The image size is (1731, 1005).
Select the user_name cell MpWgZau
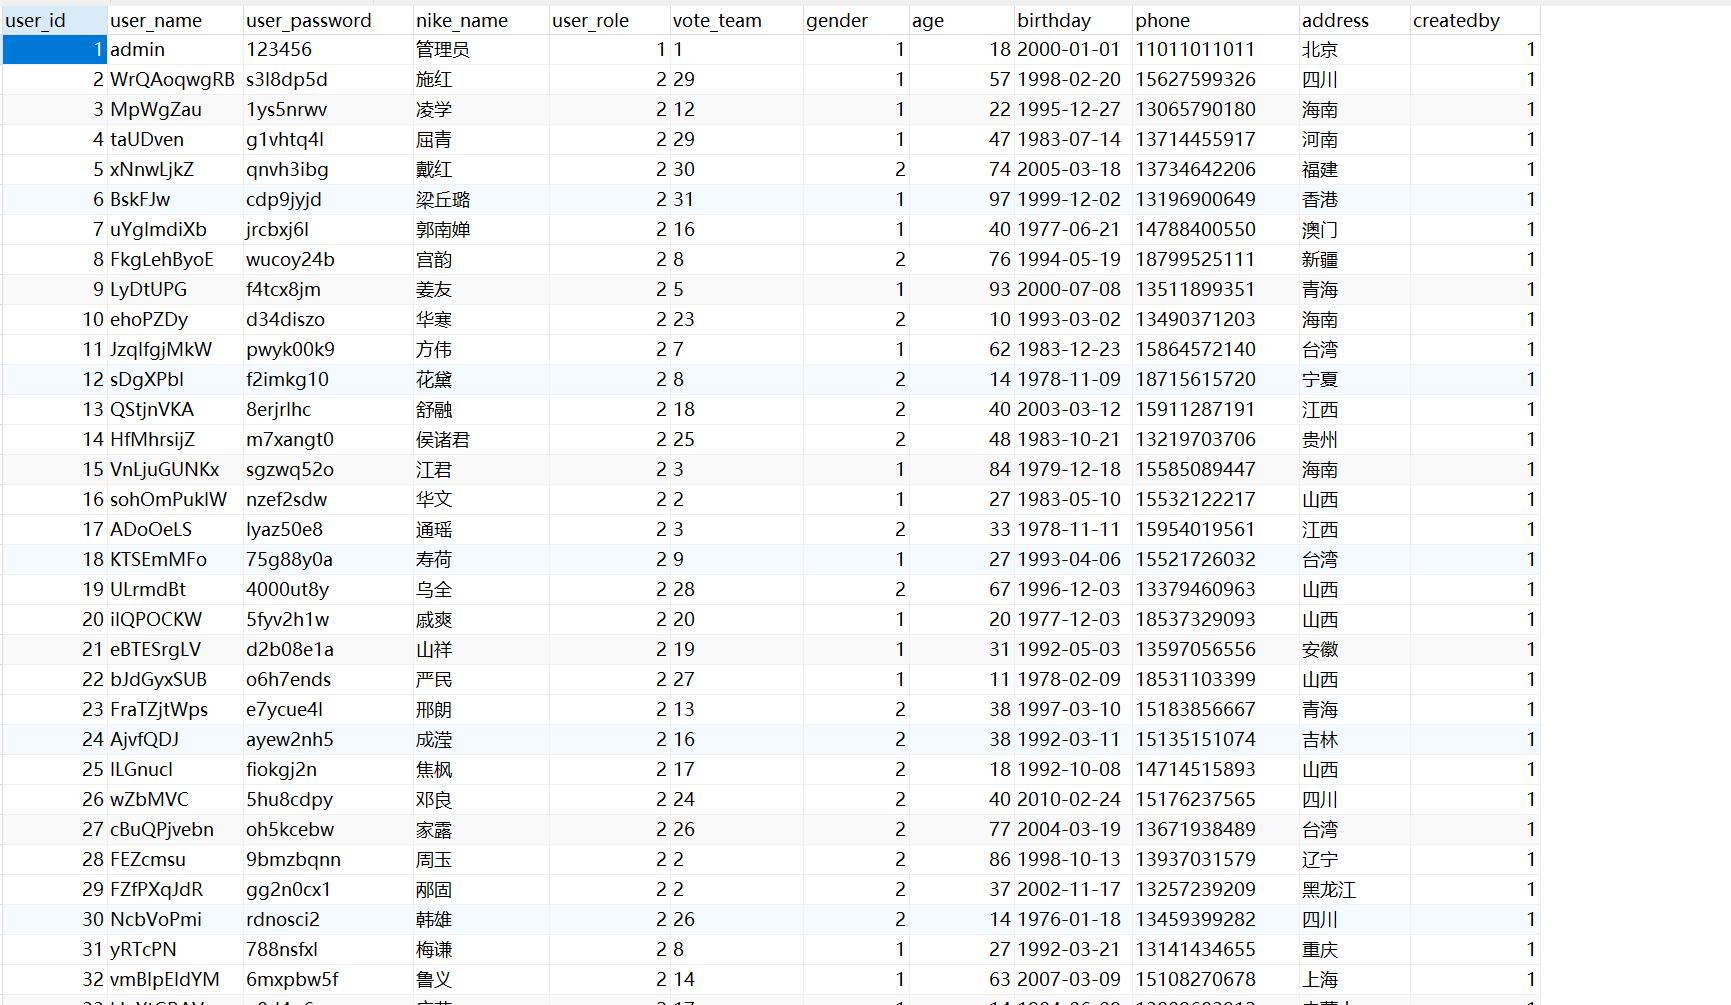(174, 109)
